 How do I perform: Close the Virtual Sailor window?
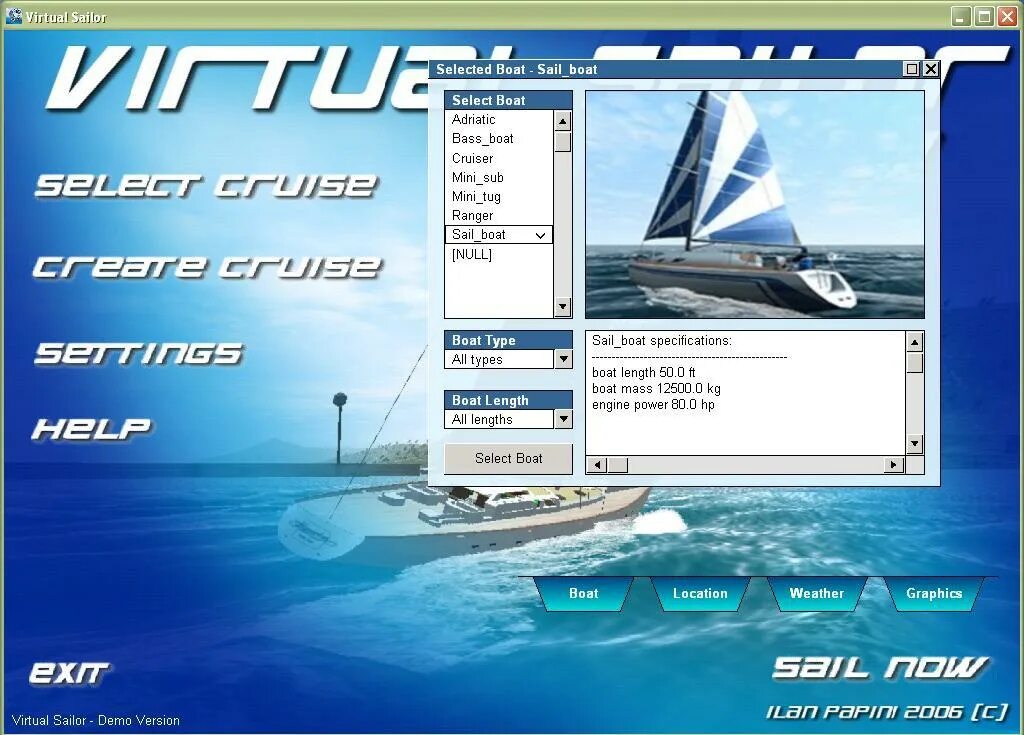pos(1006,16)
